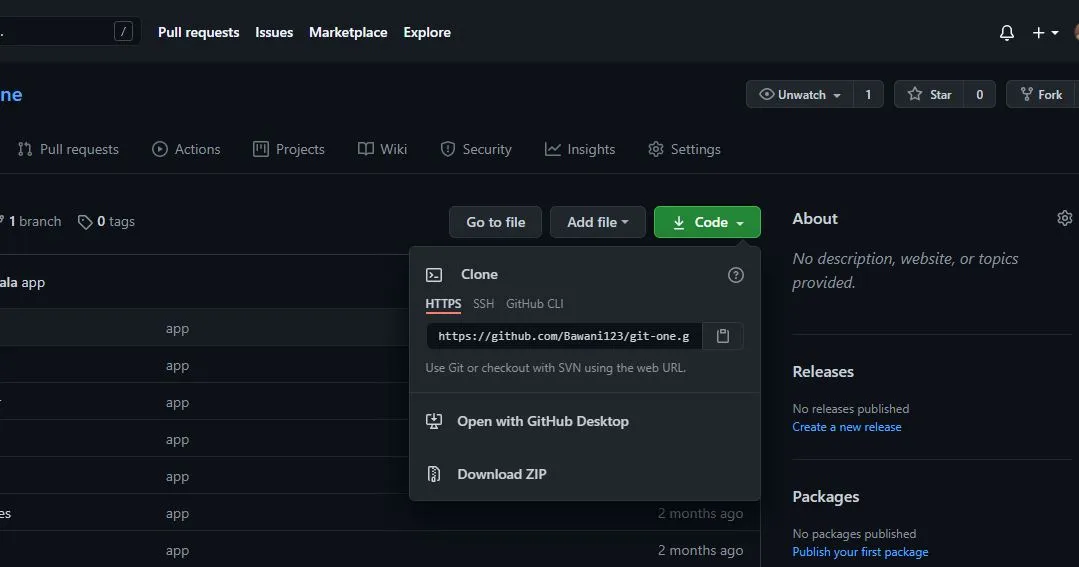Open the plus create-new dropdown

pos(1045,32)
